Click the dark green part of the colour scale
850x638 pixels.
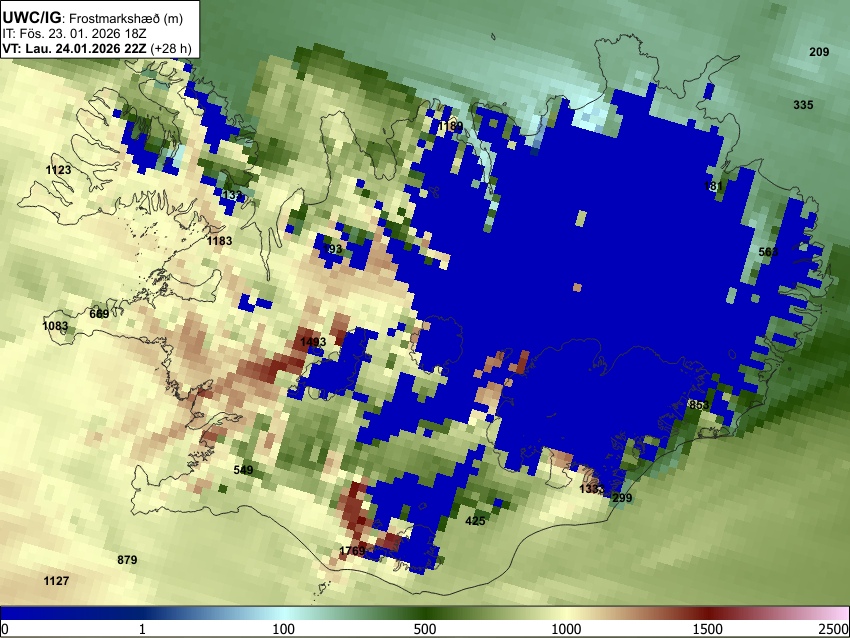425,613
